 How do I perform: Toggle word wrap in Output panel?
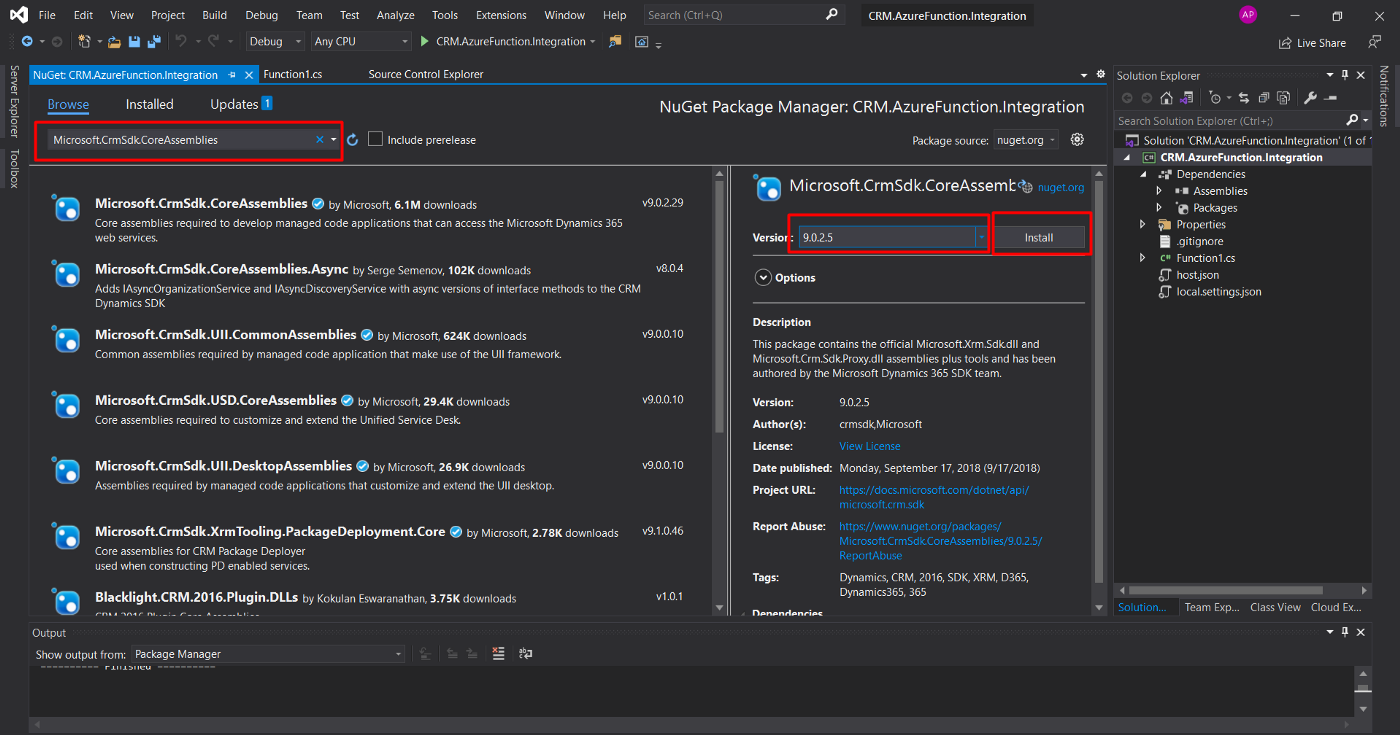tap(525, 654)
